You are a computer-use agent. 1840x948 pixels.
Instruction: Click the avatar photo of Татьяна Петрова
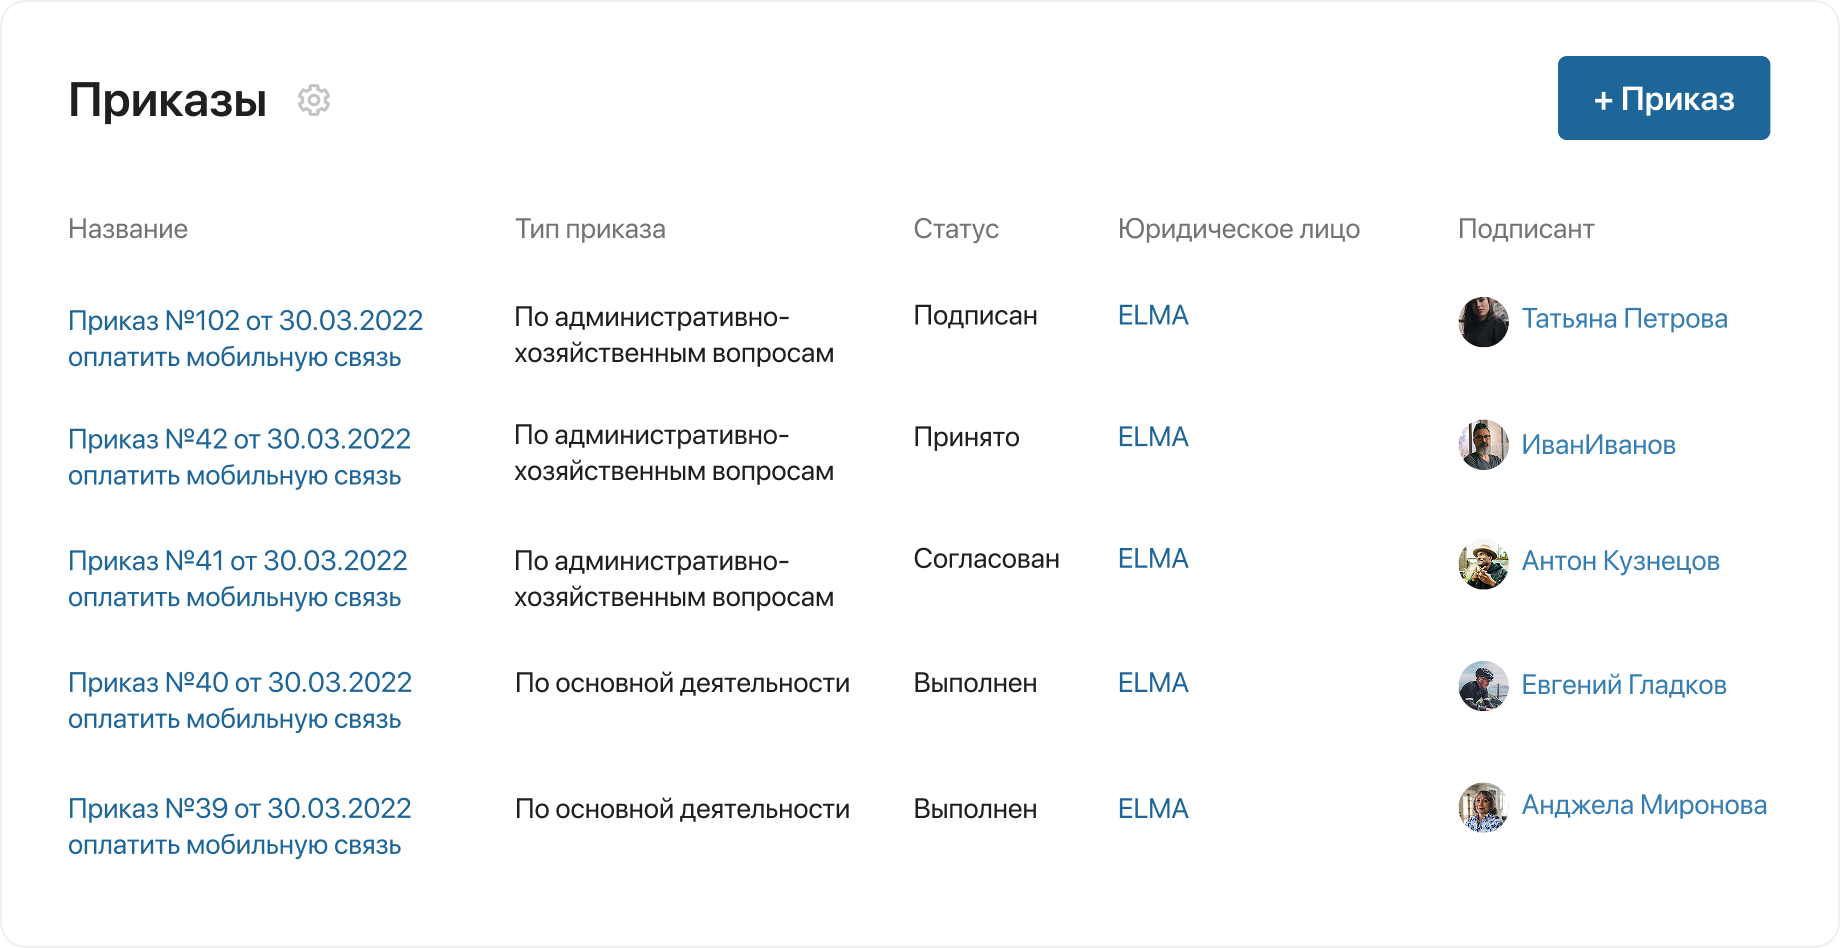pyautogui.click(x=1483, y=322)
